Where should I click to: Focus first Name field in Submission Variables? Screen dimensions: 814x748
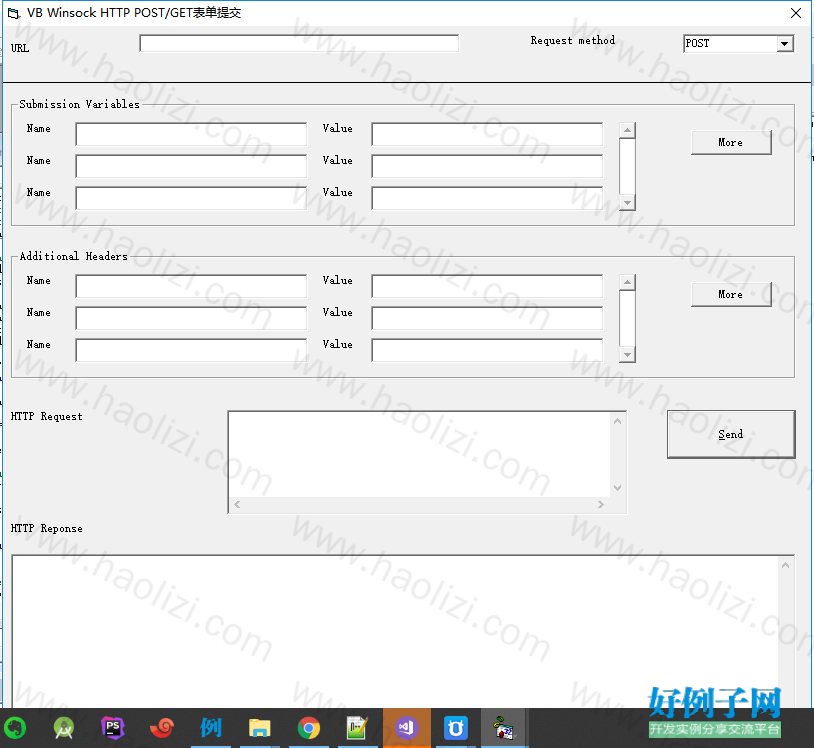(x=191, y=134)
